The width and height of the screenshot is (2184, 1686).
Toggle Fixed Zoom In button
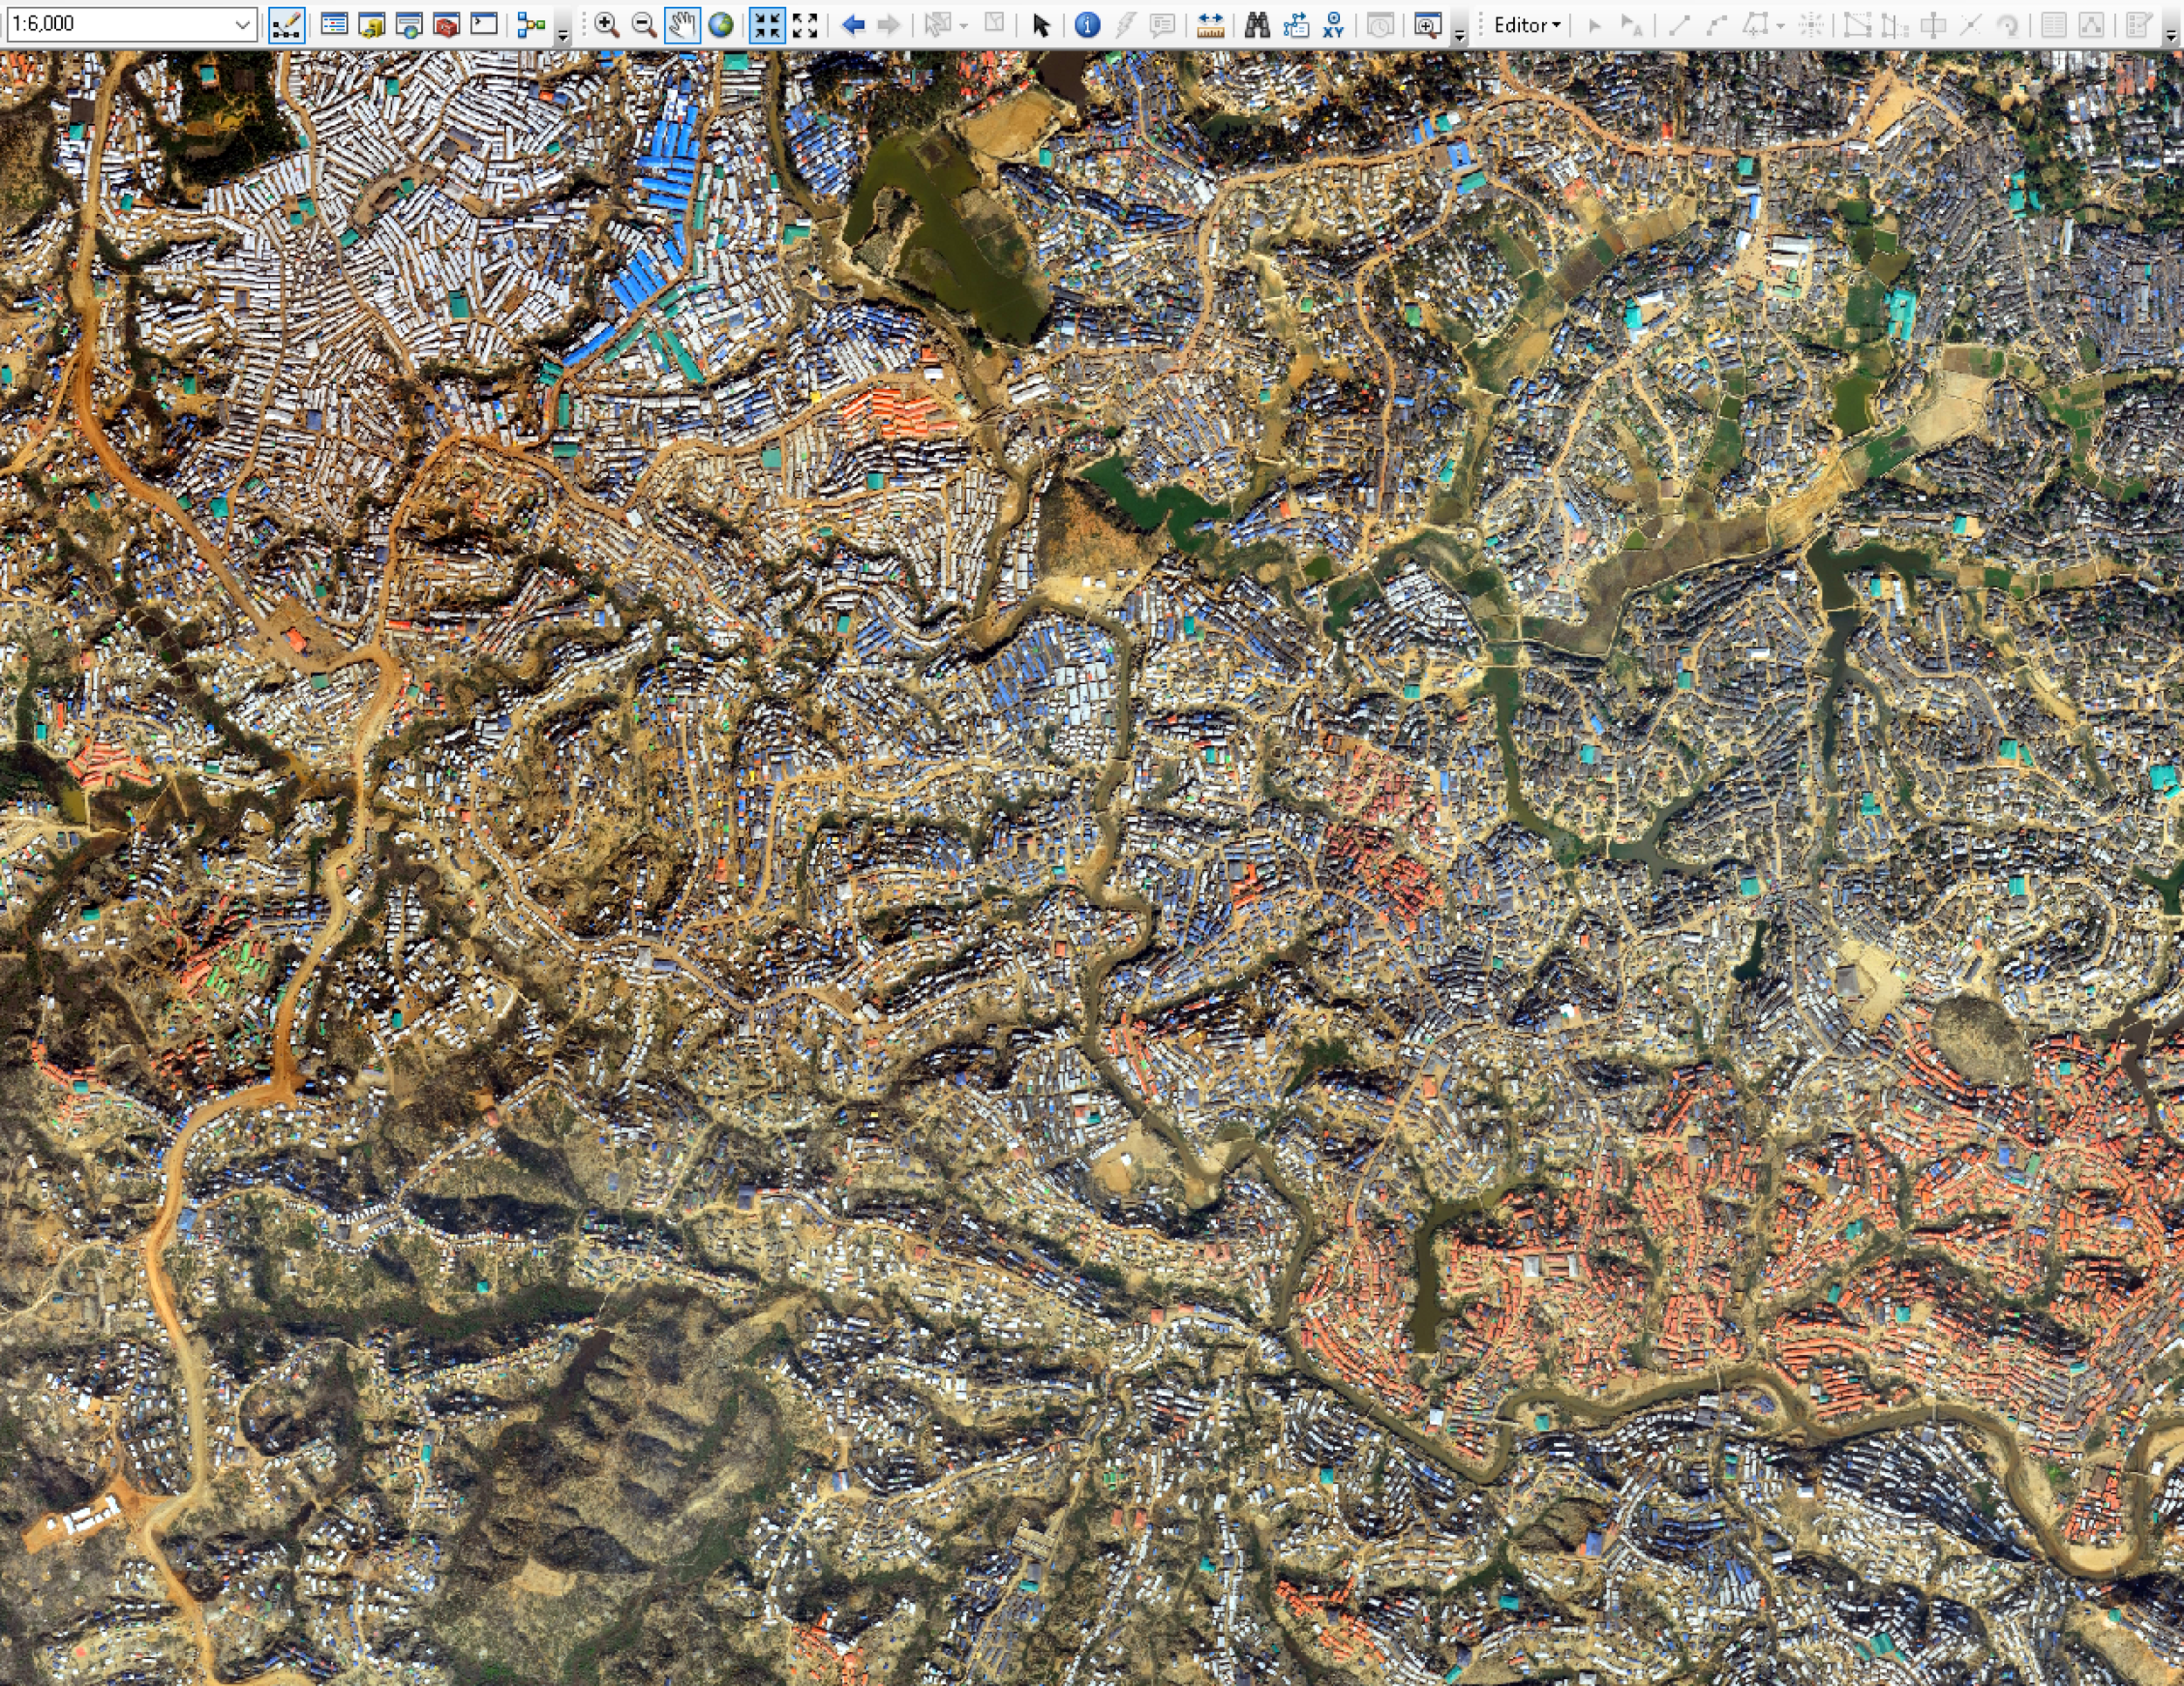coord(767,25)
